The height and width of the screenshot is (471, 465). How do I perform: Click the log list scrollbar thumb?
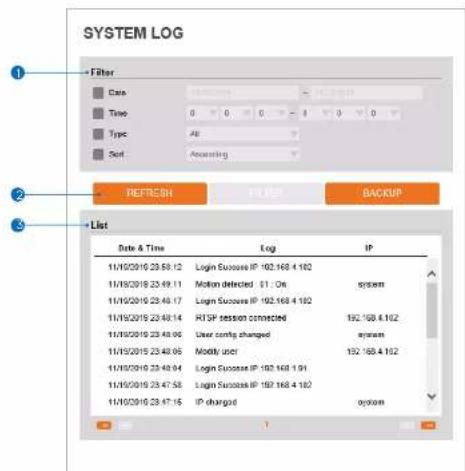point(432,311)
